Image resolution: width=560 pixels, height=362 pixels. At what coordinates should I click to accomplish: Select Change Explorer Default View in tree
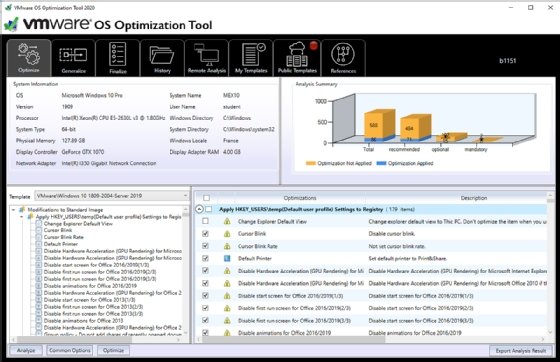(78, 223)
